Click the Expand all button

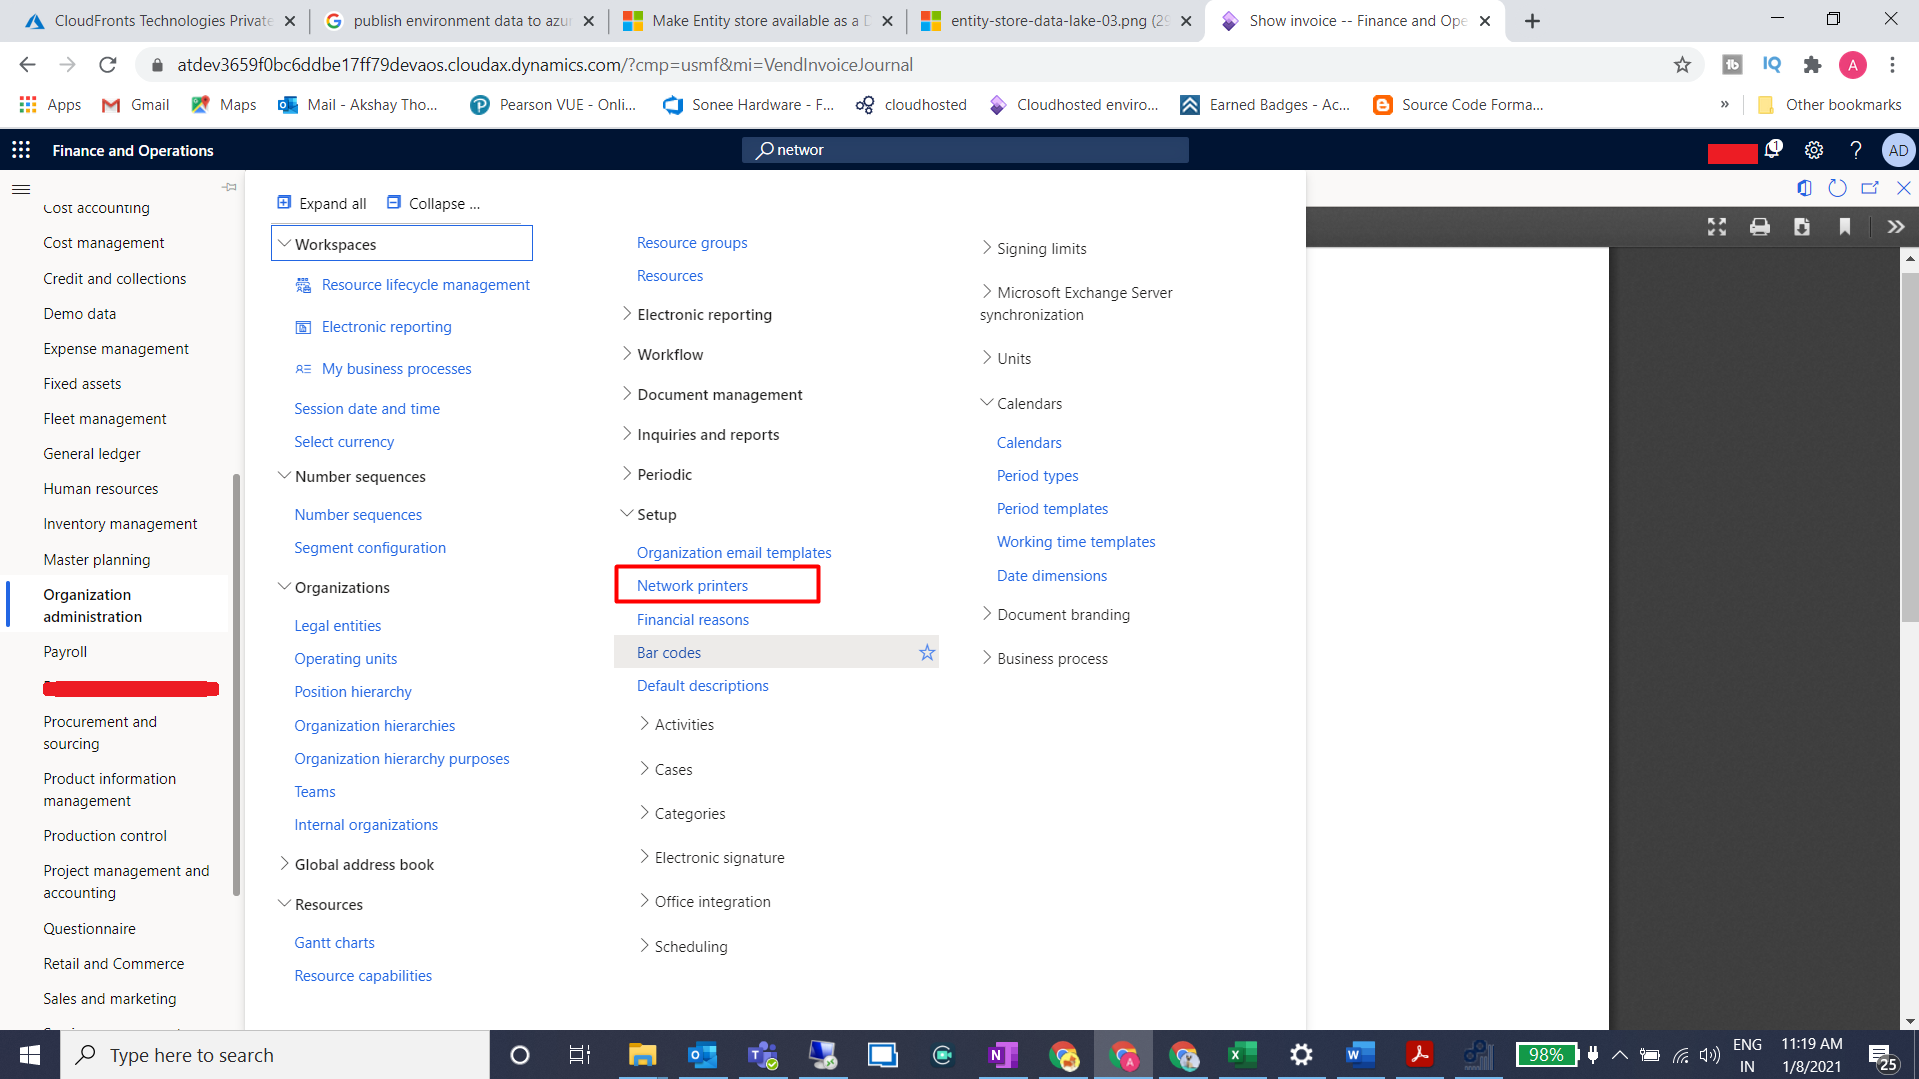pos(321,203)
